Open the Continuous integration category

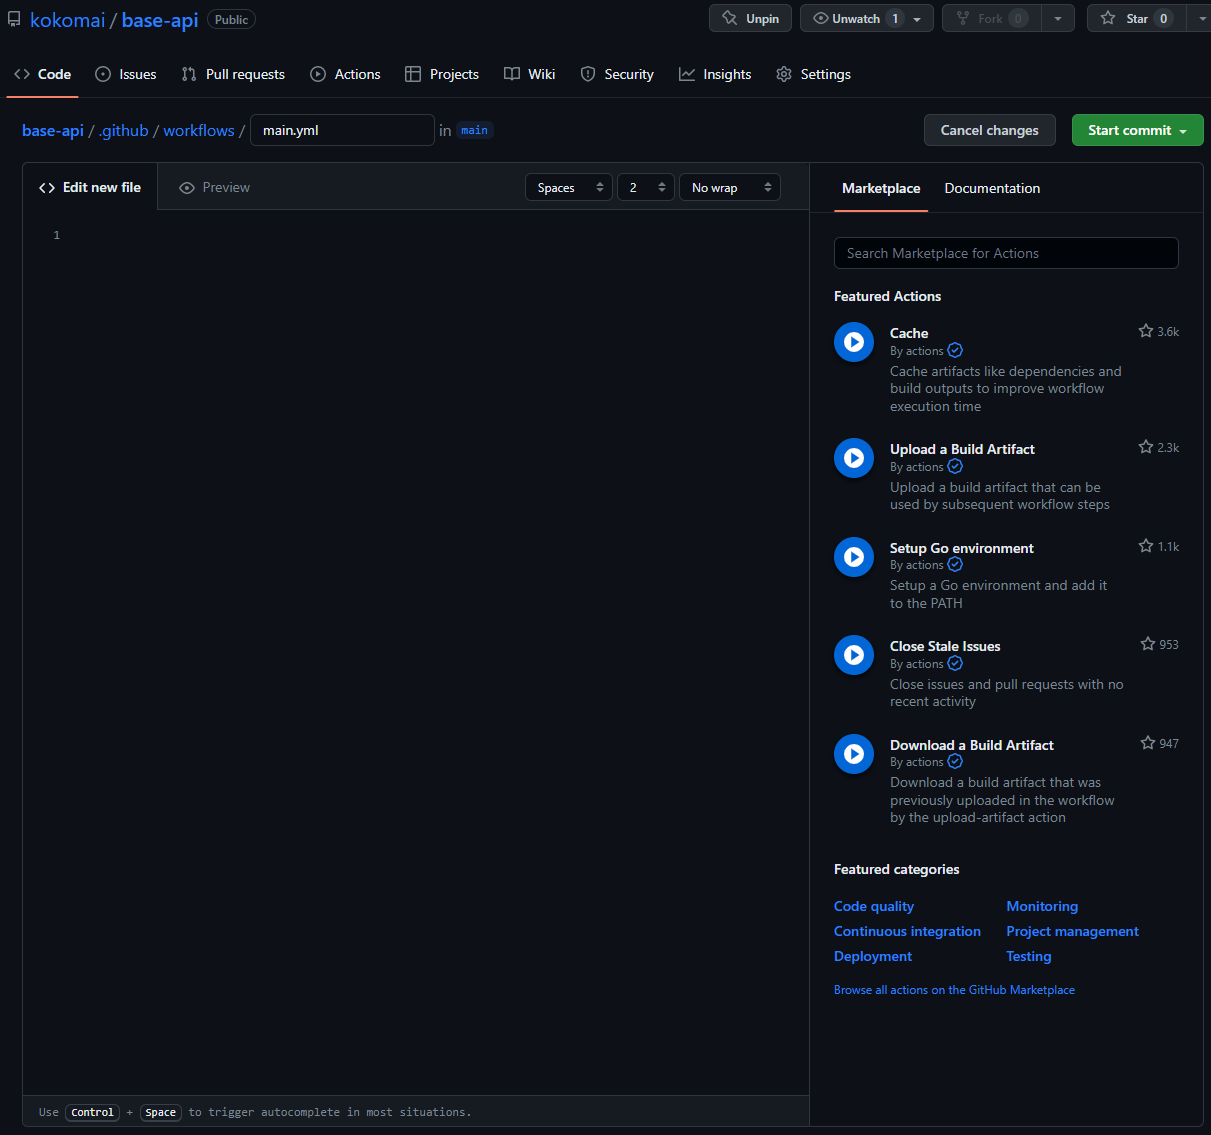(907, 931)
